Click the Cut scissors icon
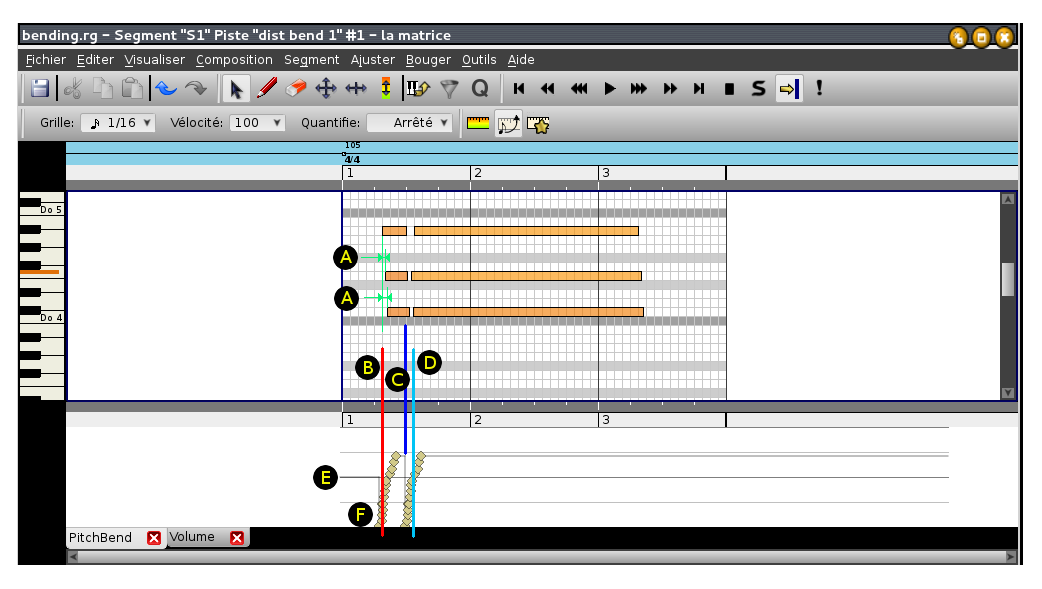The height and width of the screenshot is (589, 1042). (73, 88)
